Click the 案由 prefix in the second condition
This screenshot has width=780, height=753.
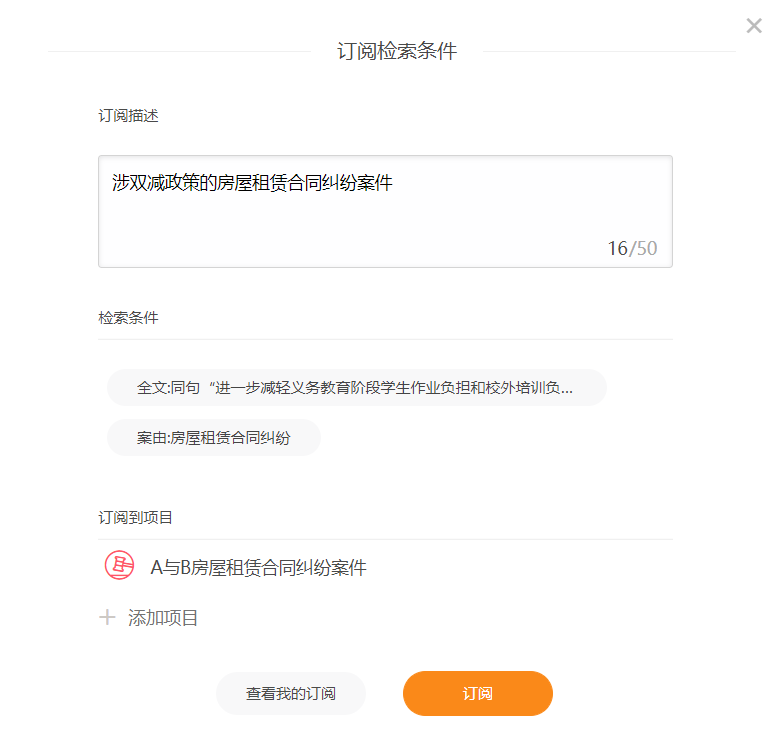(151, 438)
